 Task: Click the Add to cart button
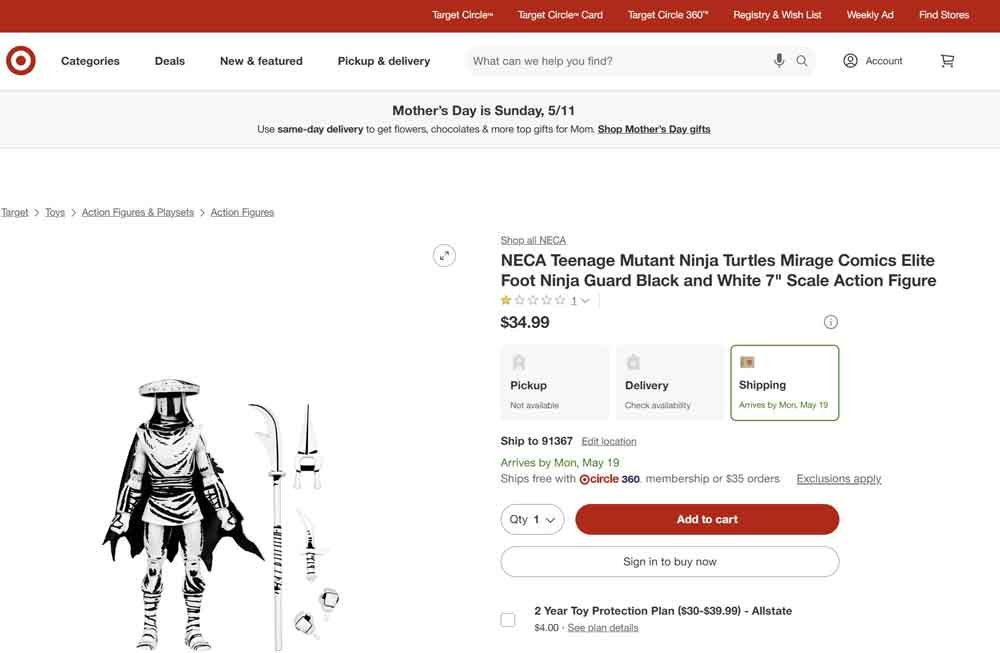[706, 519]
